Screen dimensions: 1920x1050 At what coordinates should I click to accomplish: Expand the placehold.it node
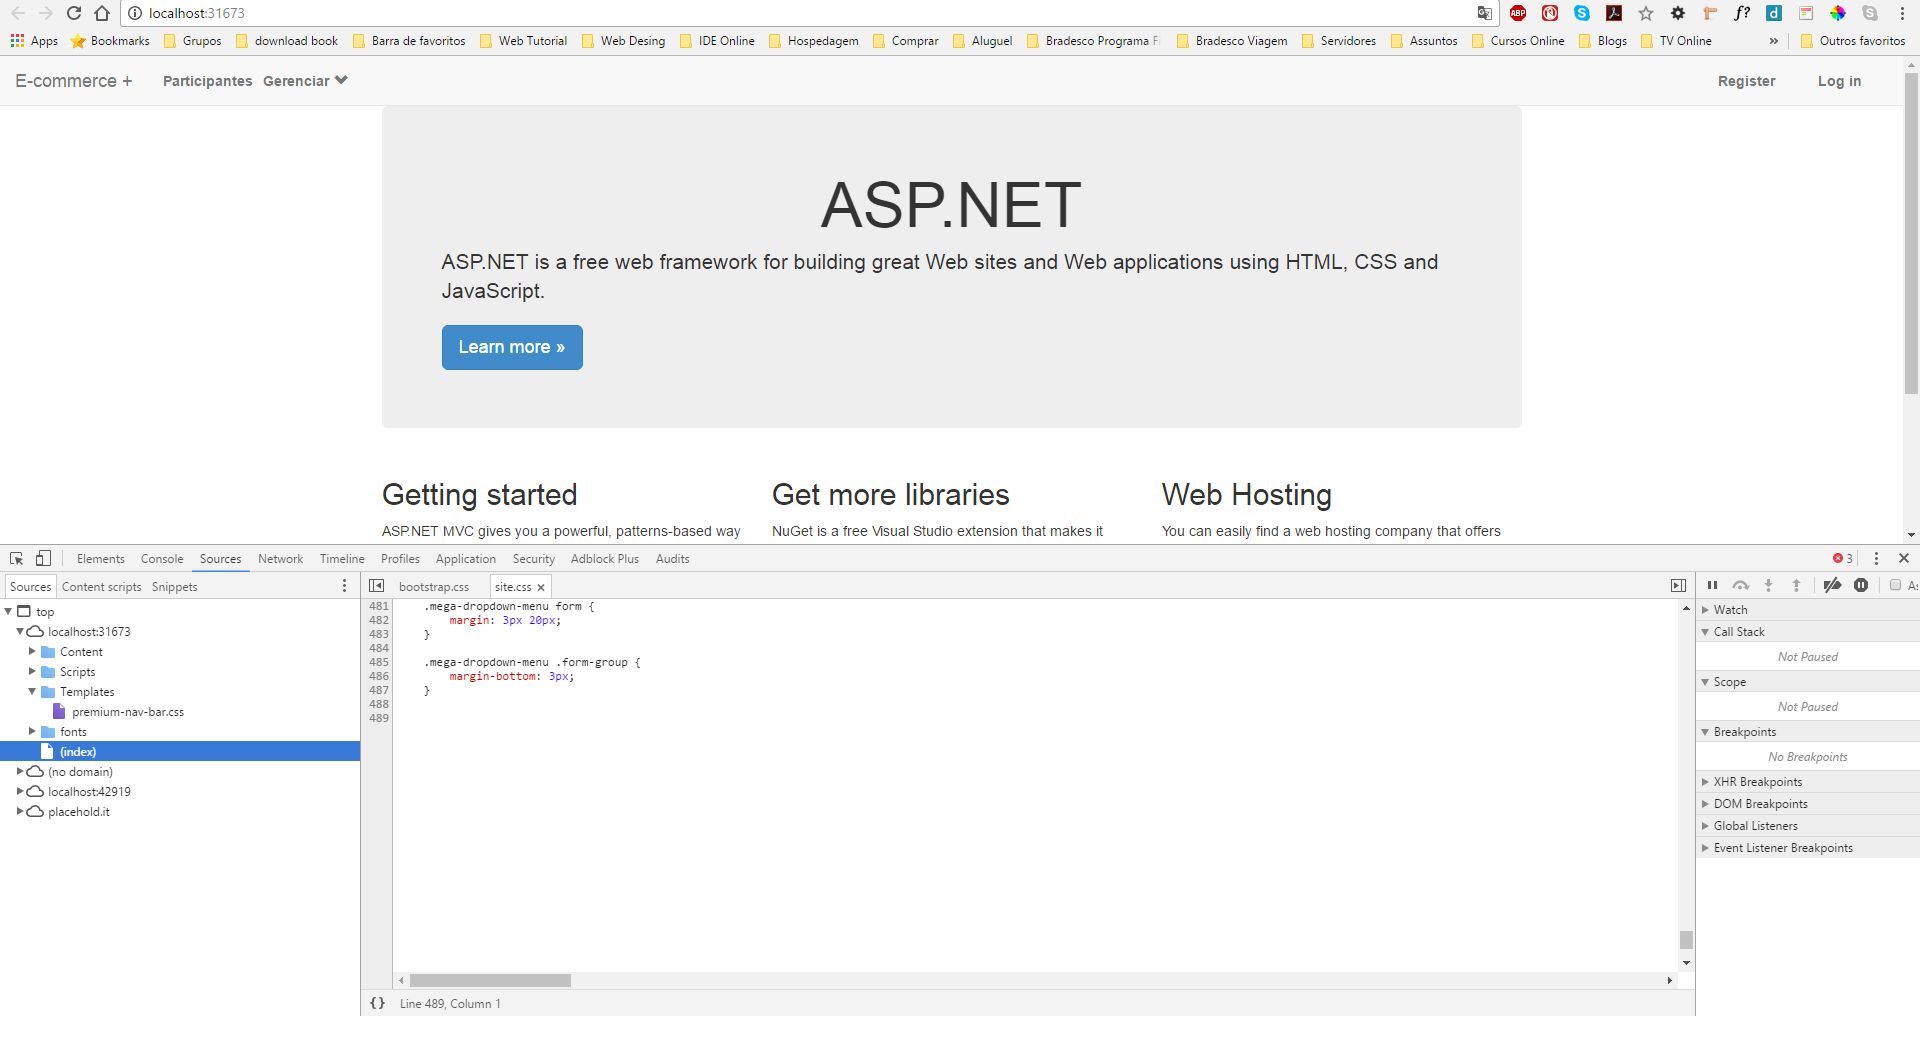20,811
